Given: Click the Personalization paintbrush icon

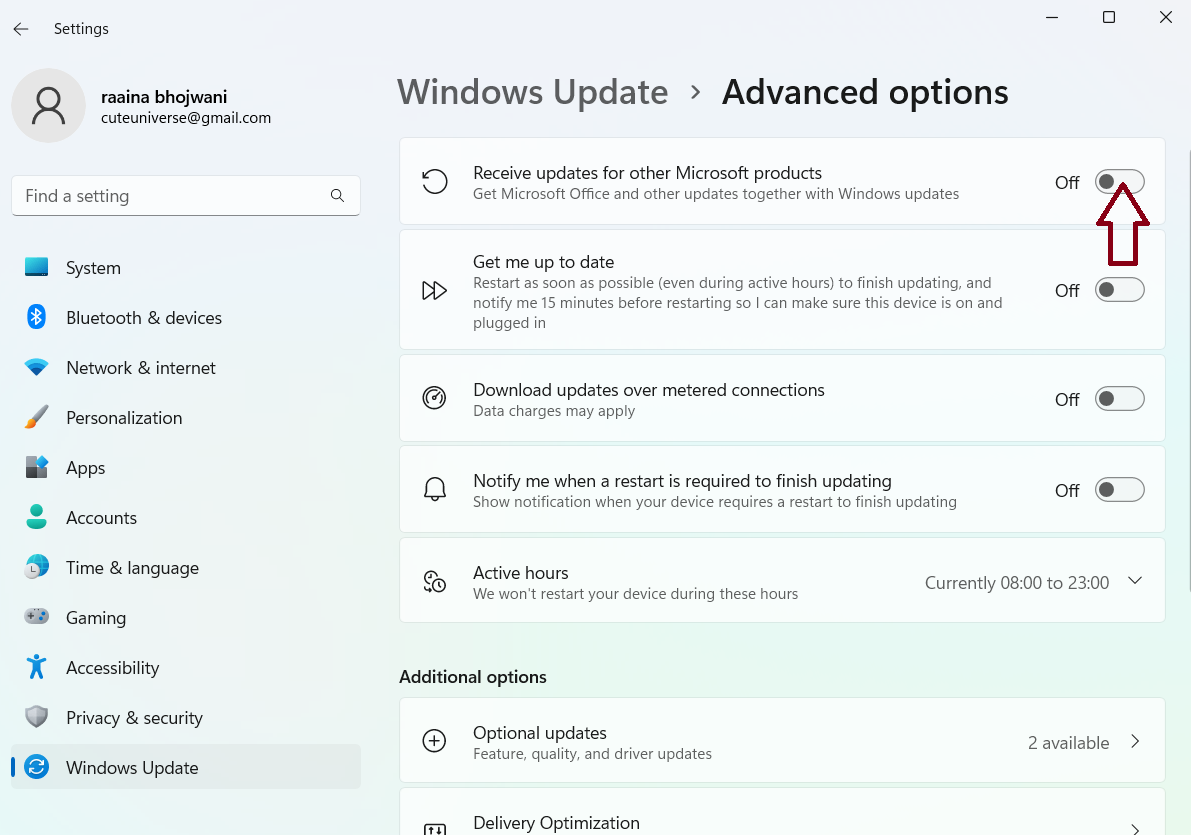Looking at the screenshot, I should tap(37, 418).
